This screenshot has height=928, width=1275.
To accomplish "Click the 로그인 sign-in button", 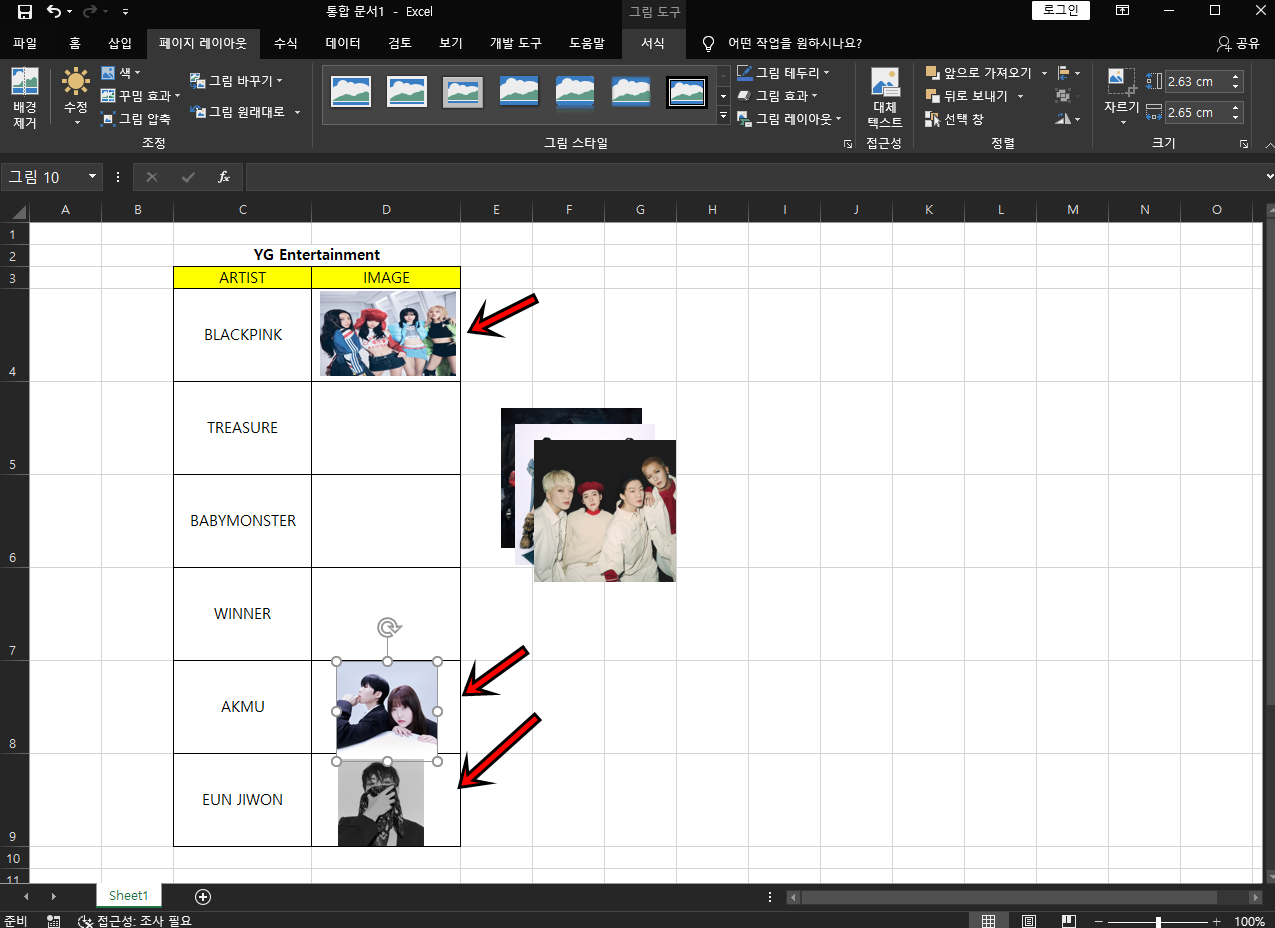I will (x=1061, y=11).
